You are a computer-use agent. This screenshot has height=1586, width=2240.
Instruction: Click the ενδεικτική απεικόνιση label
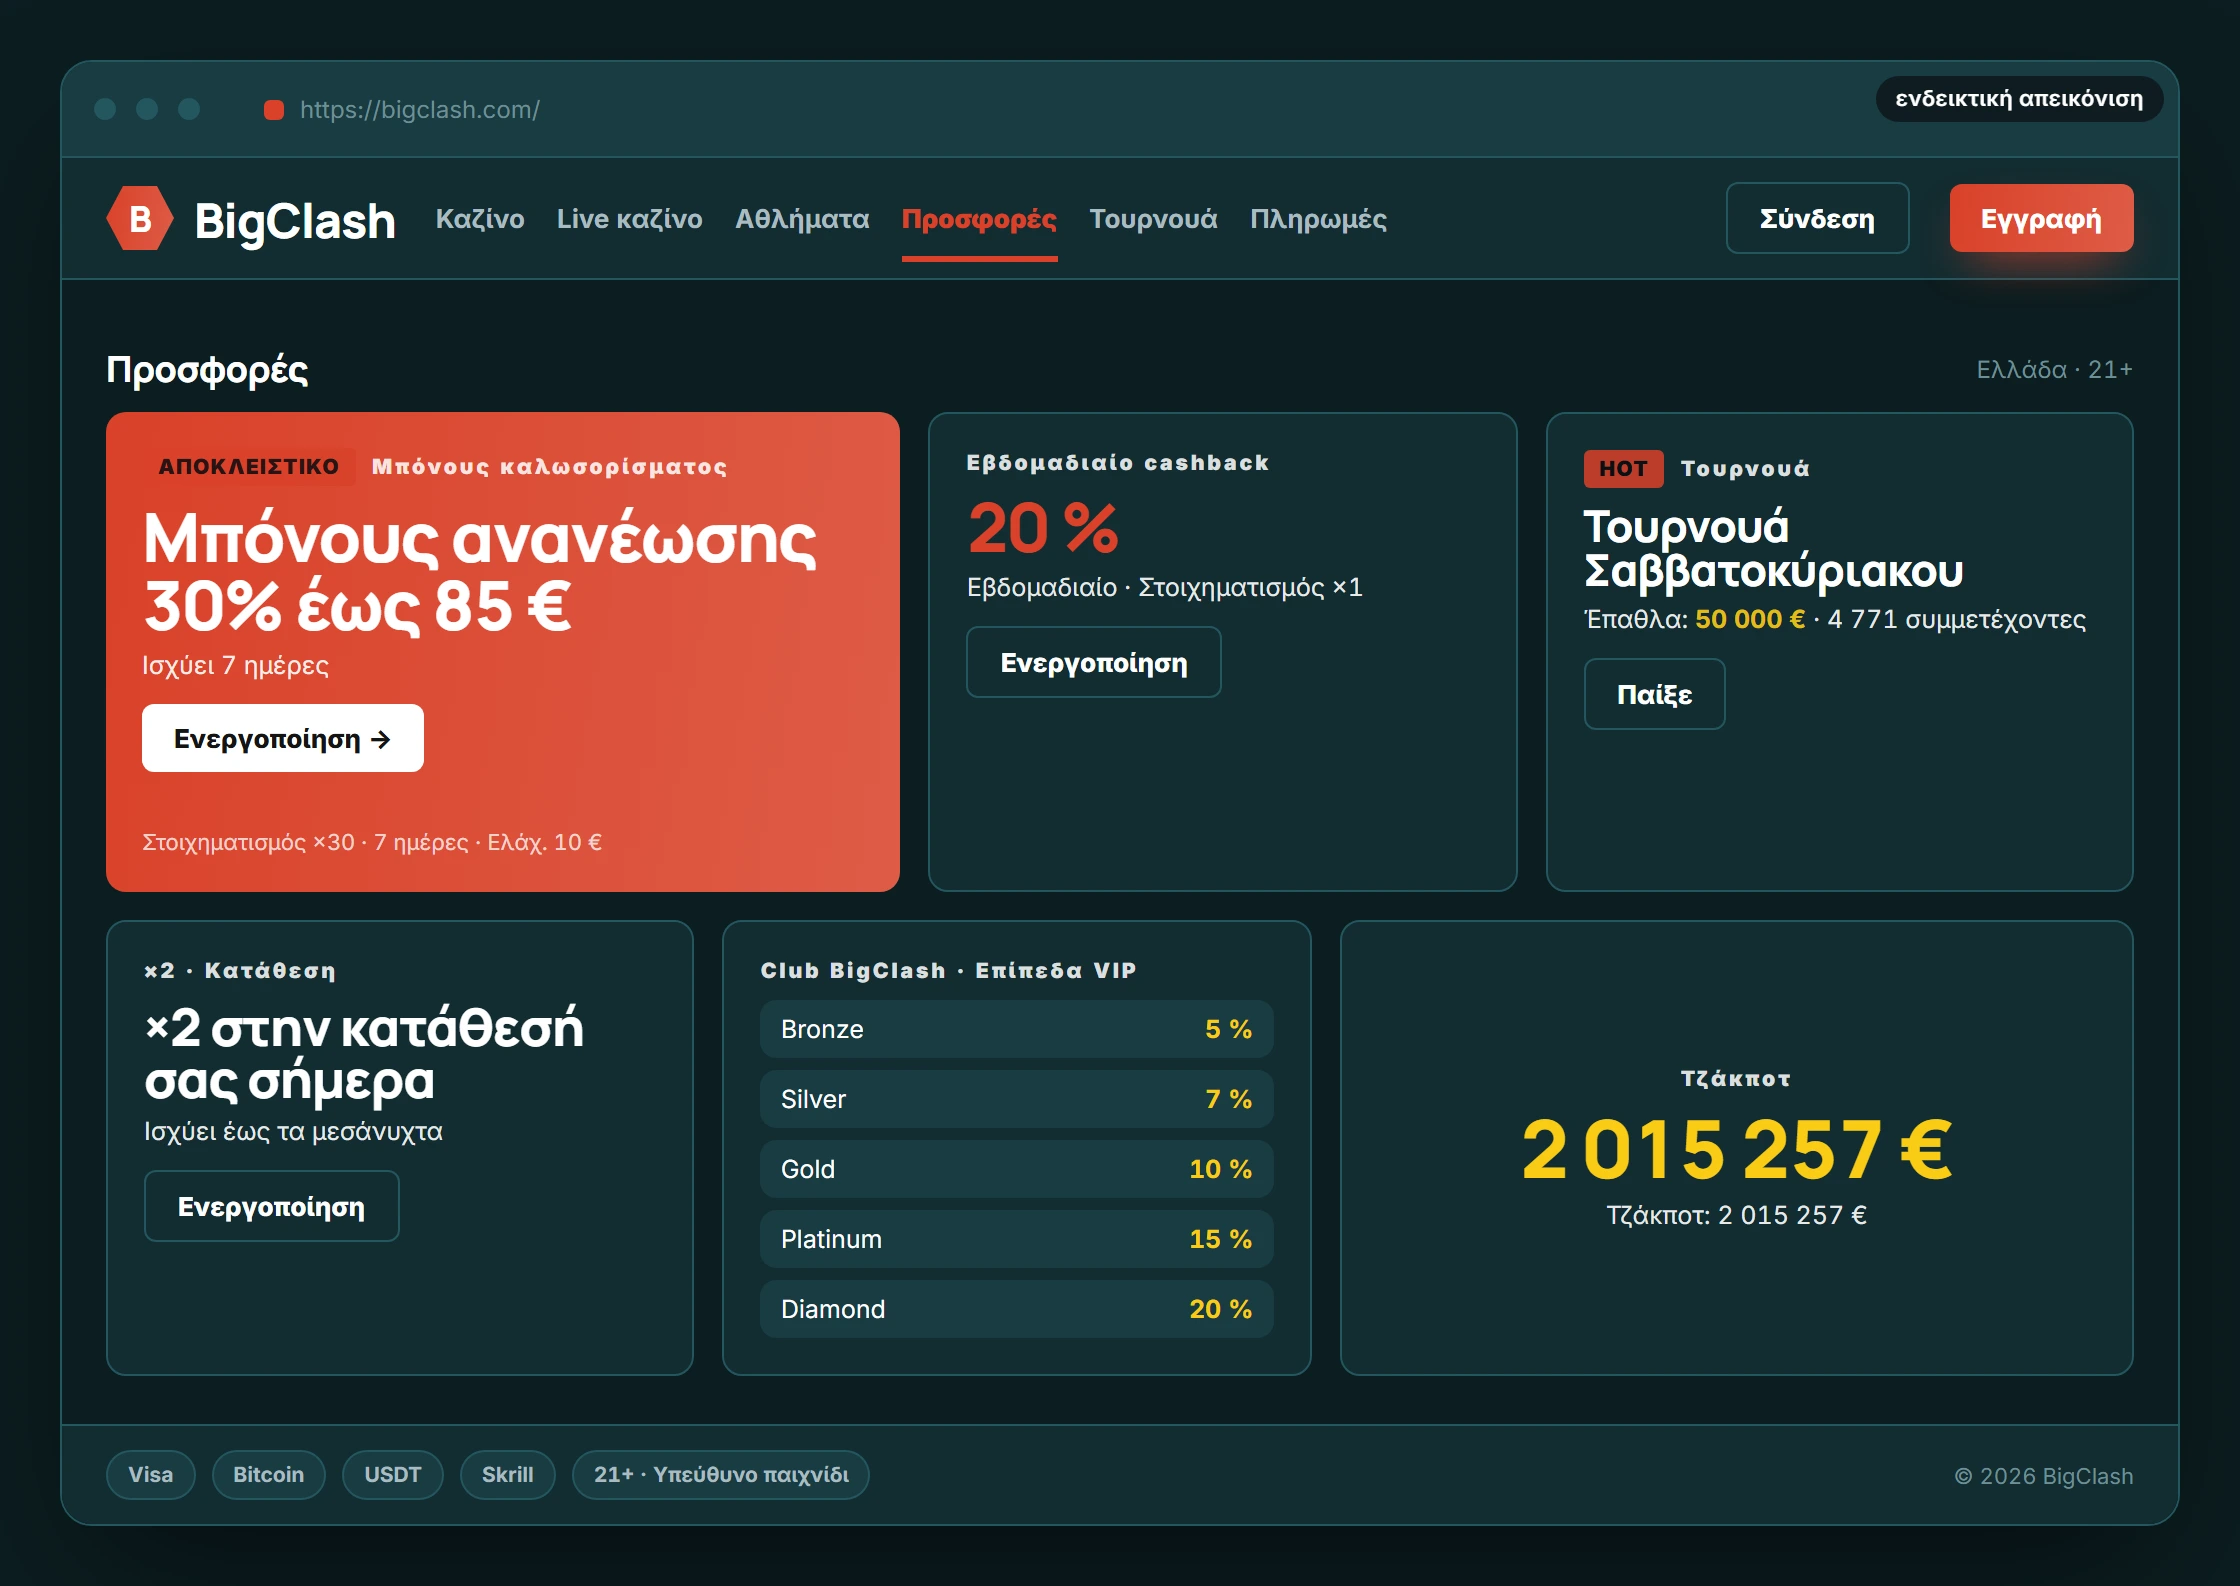tap(2019, 99)
